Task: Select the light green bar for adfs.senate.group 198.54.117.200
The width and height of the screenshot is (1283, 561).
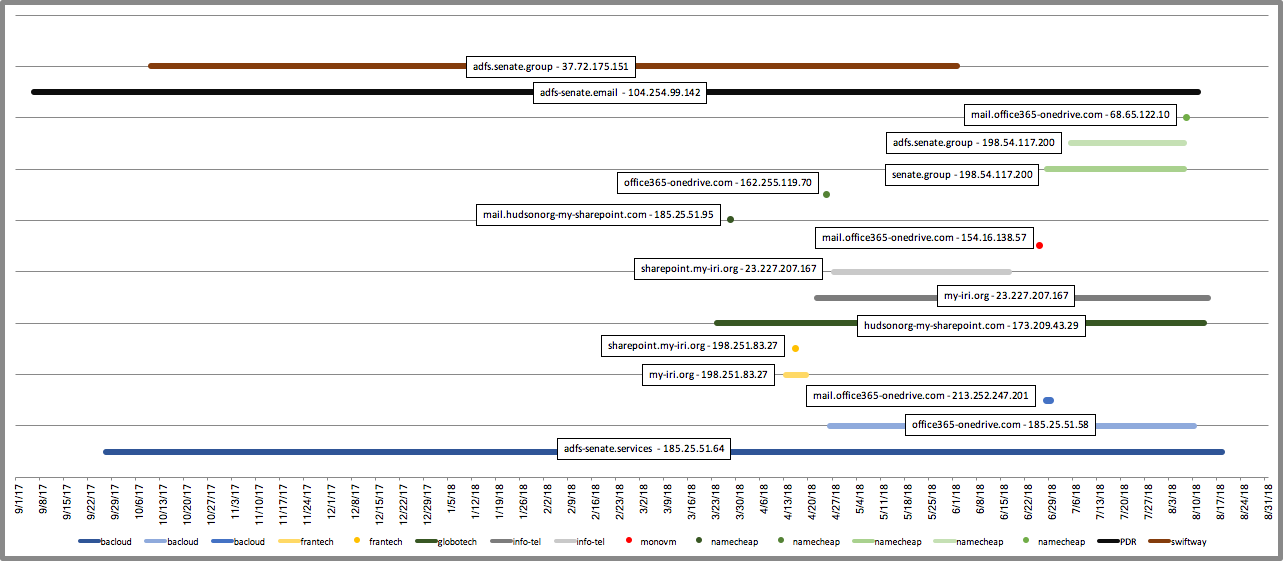Action: pyautogui.click(x=1127, y=143)
